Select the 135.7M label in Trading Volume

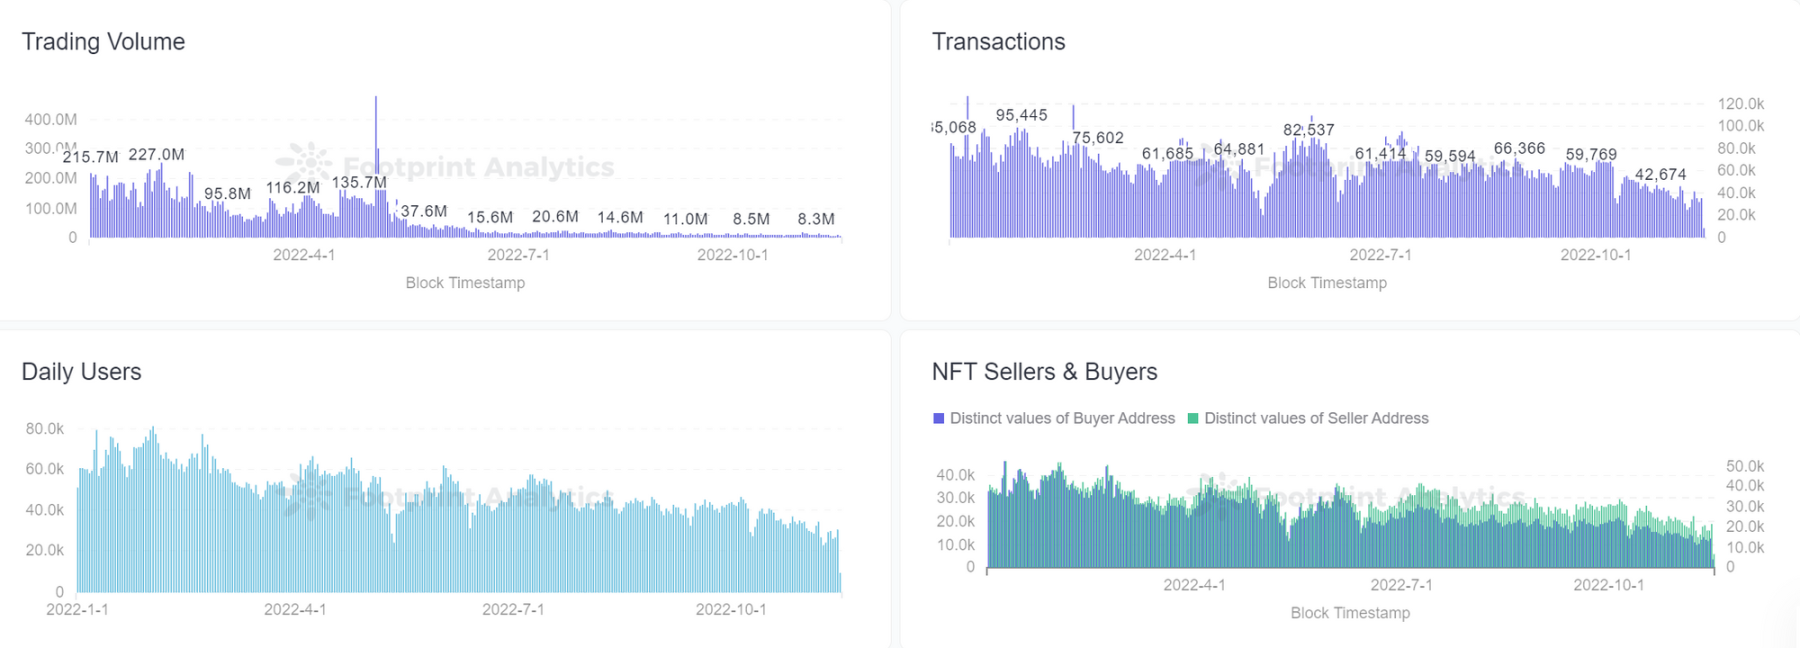[359, 182]
